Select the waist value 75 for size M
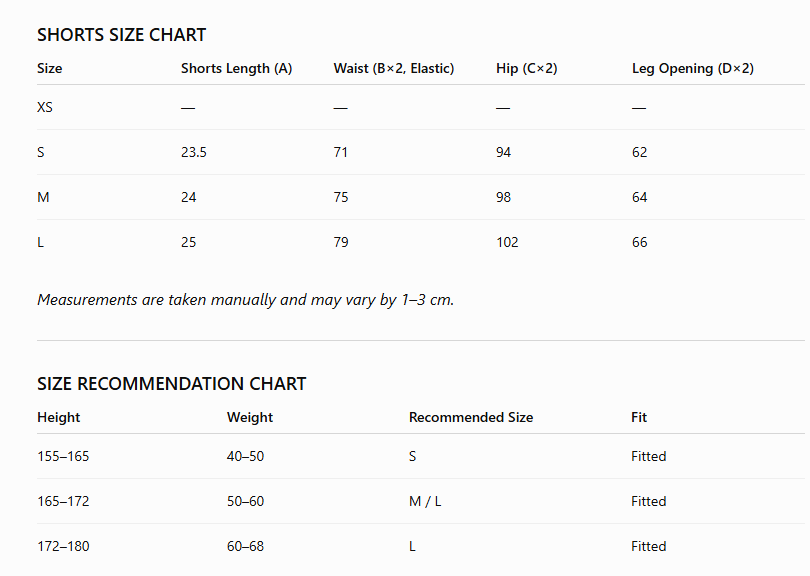 [x=341, y=197]
